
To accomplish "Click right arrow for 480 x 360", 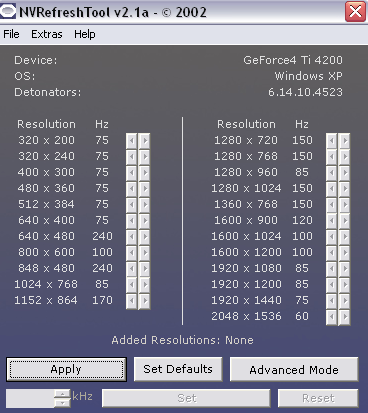I will pyautogui.click(x=144, y=189).
